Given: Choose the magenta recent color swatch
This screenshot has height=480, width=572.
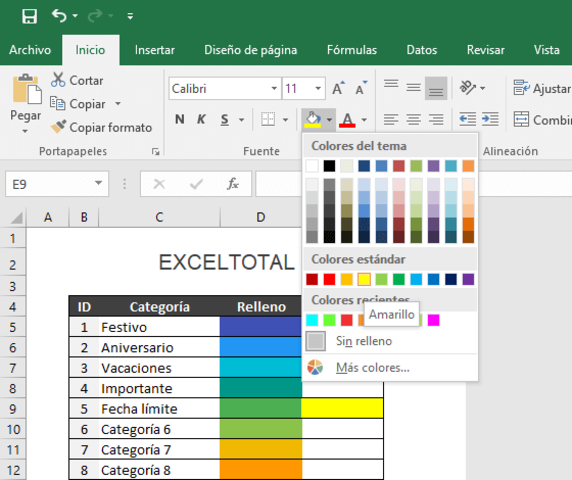Looking at the screenshot, I should click(x=433, y=320).
